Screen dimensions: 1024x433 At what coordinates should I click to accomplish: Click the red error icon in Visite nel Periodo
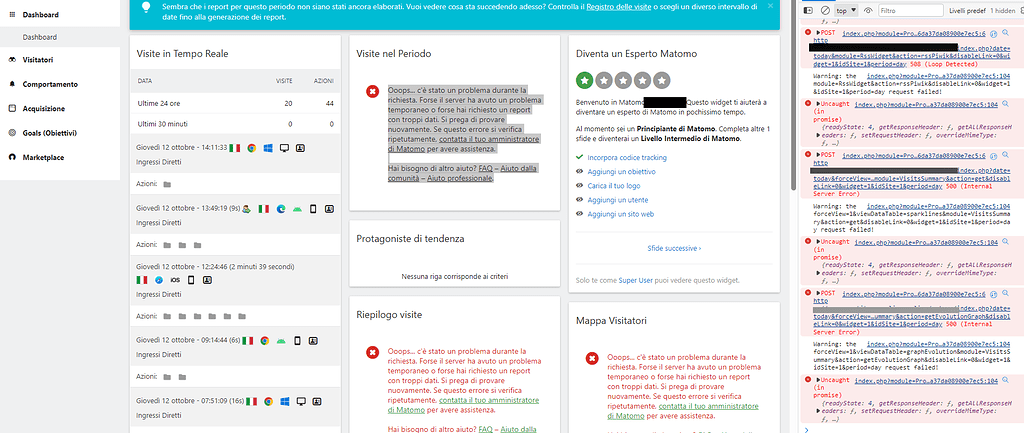click(x=372, y=91)
